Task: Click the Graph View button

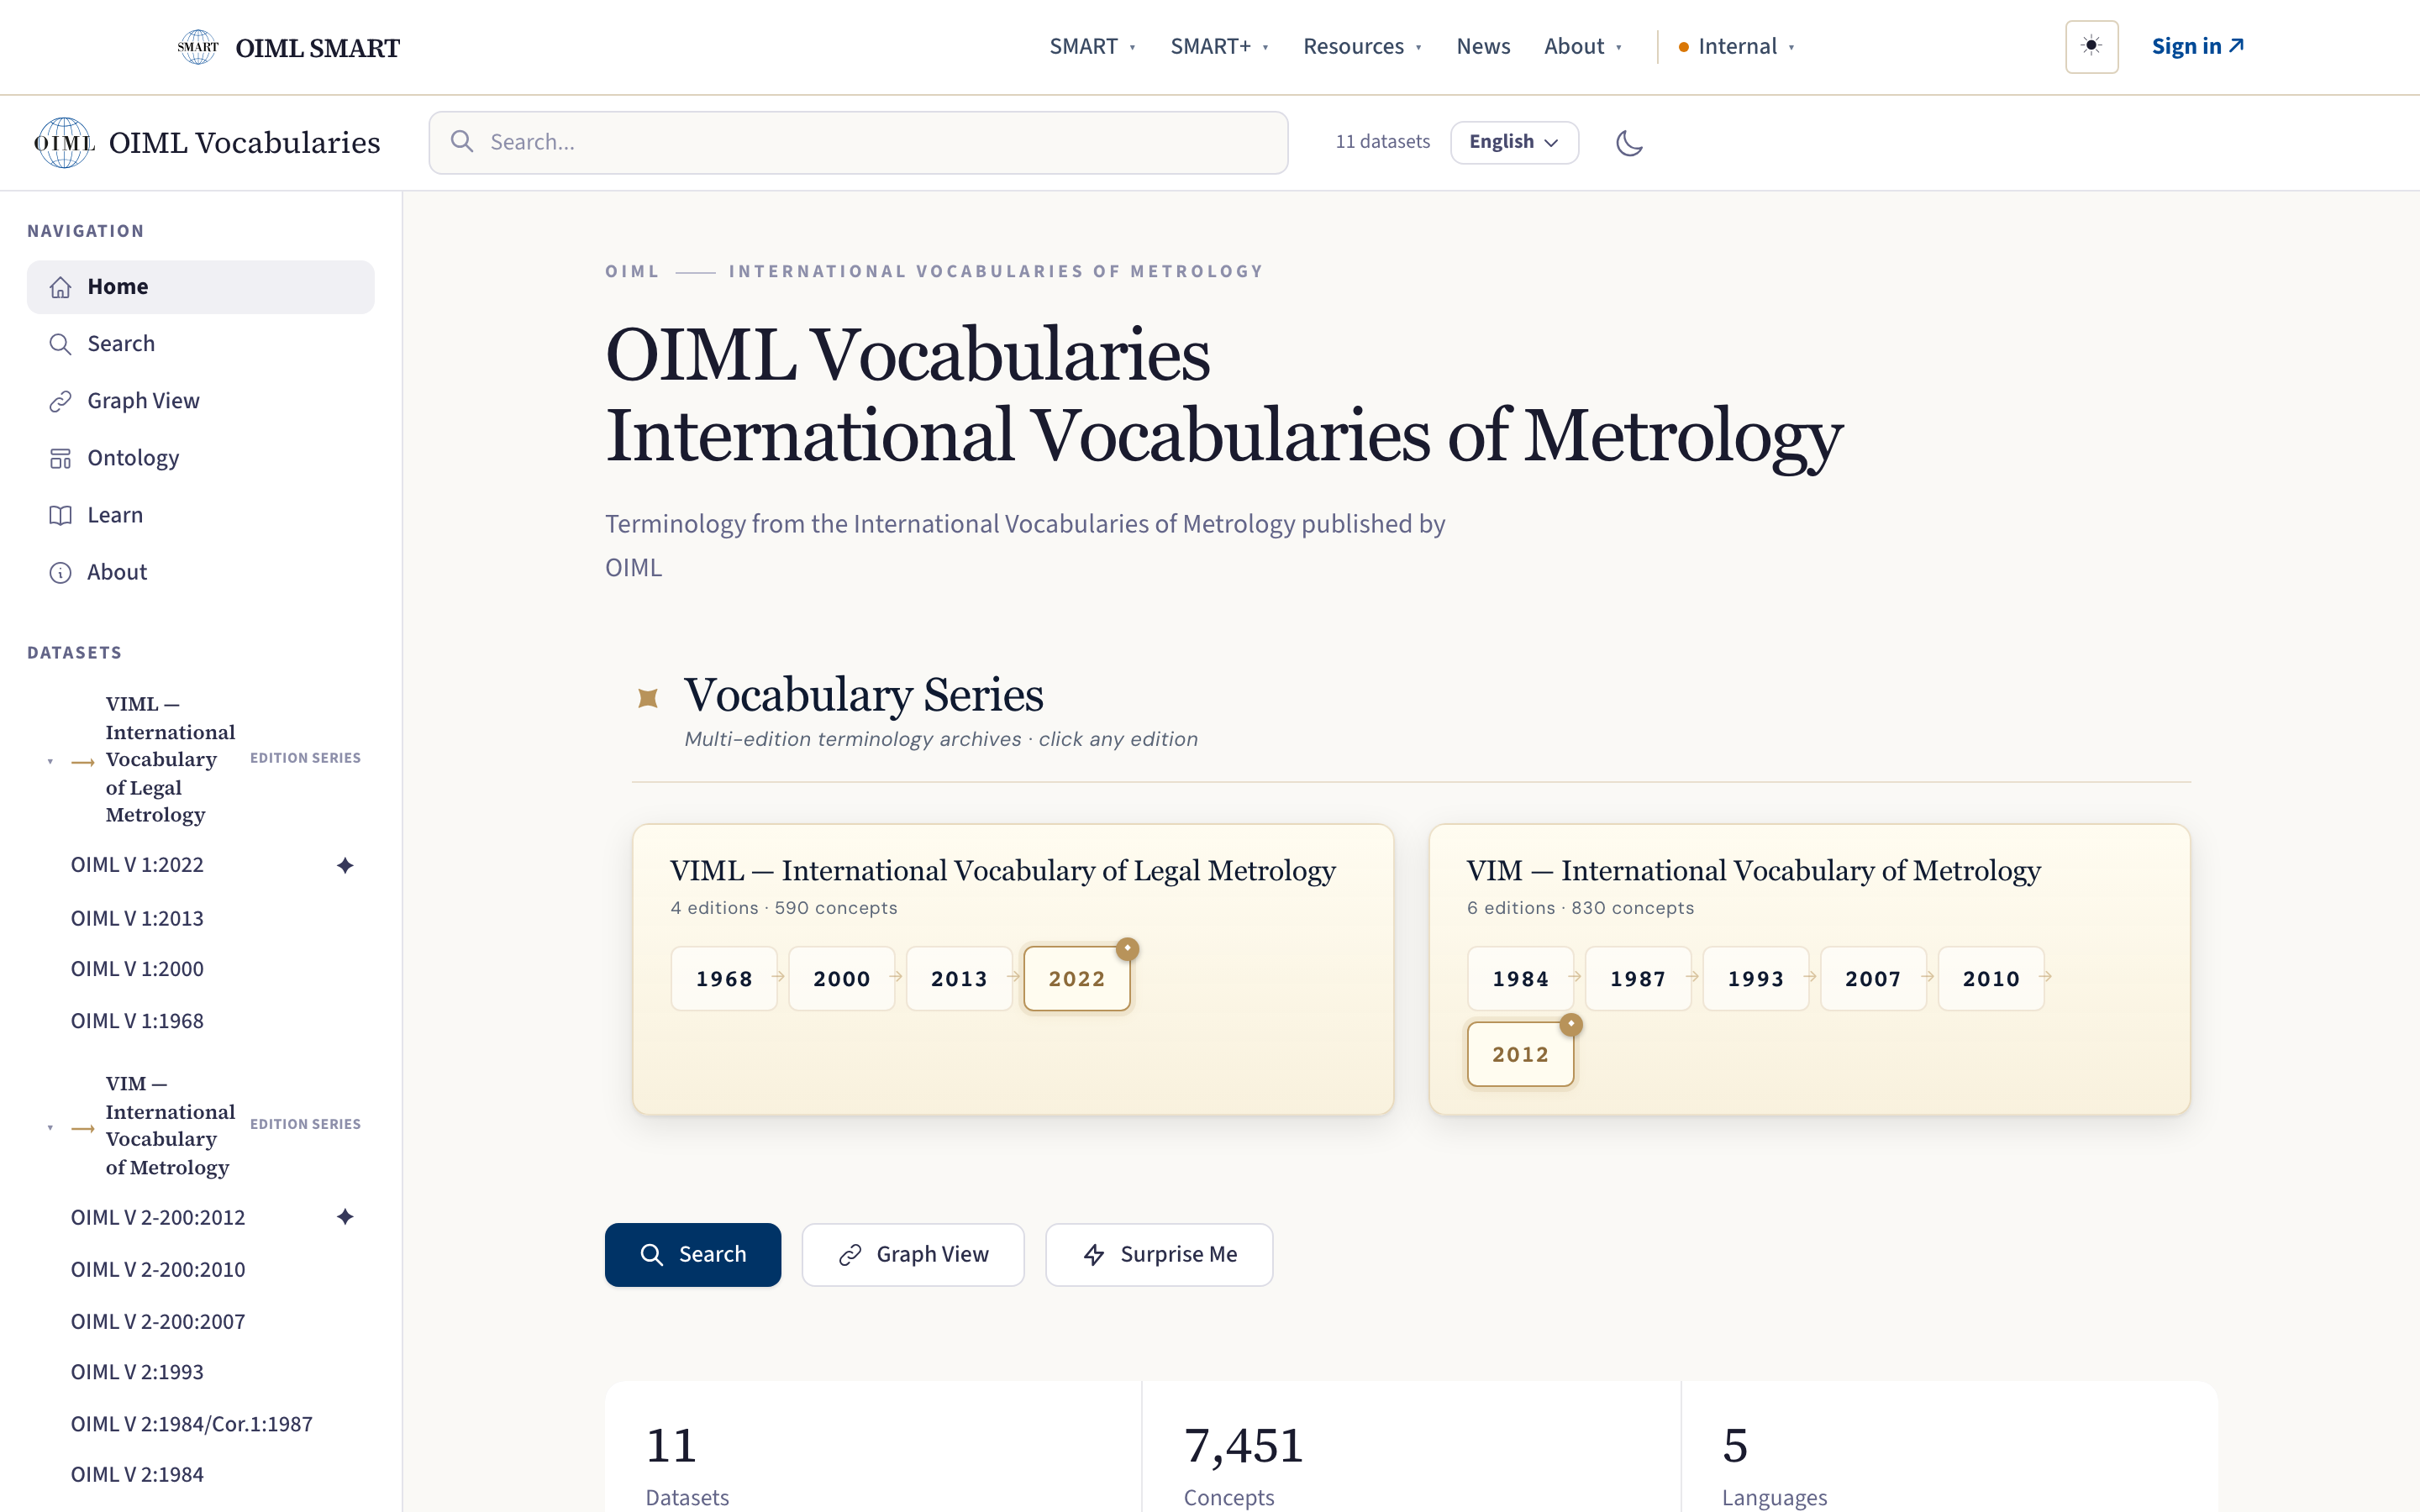Action: (x=913, y=1254)
